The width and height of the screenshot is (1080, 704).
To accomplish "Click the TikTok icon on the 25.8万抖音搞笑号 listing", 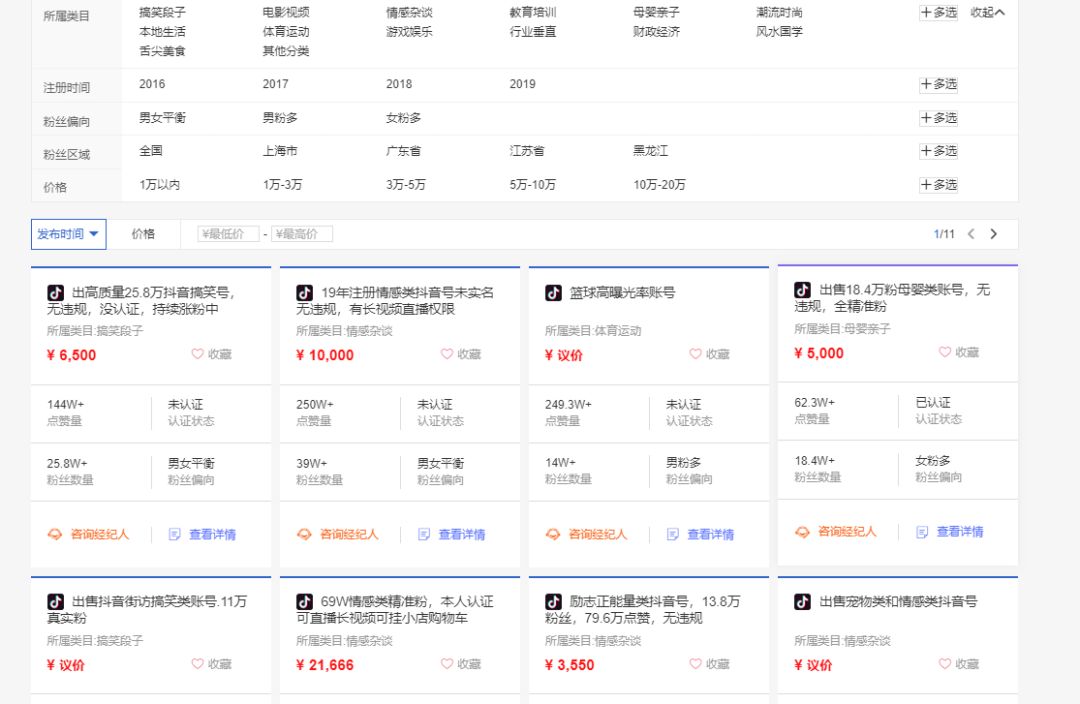I will 55,293.
